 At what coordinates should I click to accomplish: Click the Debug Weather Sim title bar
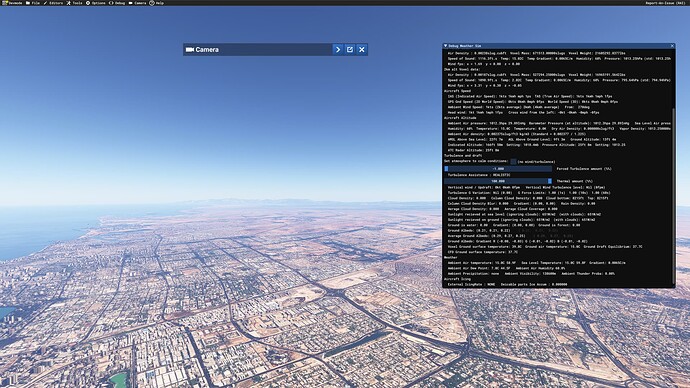pyautogui.click(x=558, y=46)
